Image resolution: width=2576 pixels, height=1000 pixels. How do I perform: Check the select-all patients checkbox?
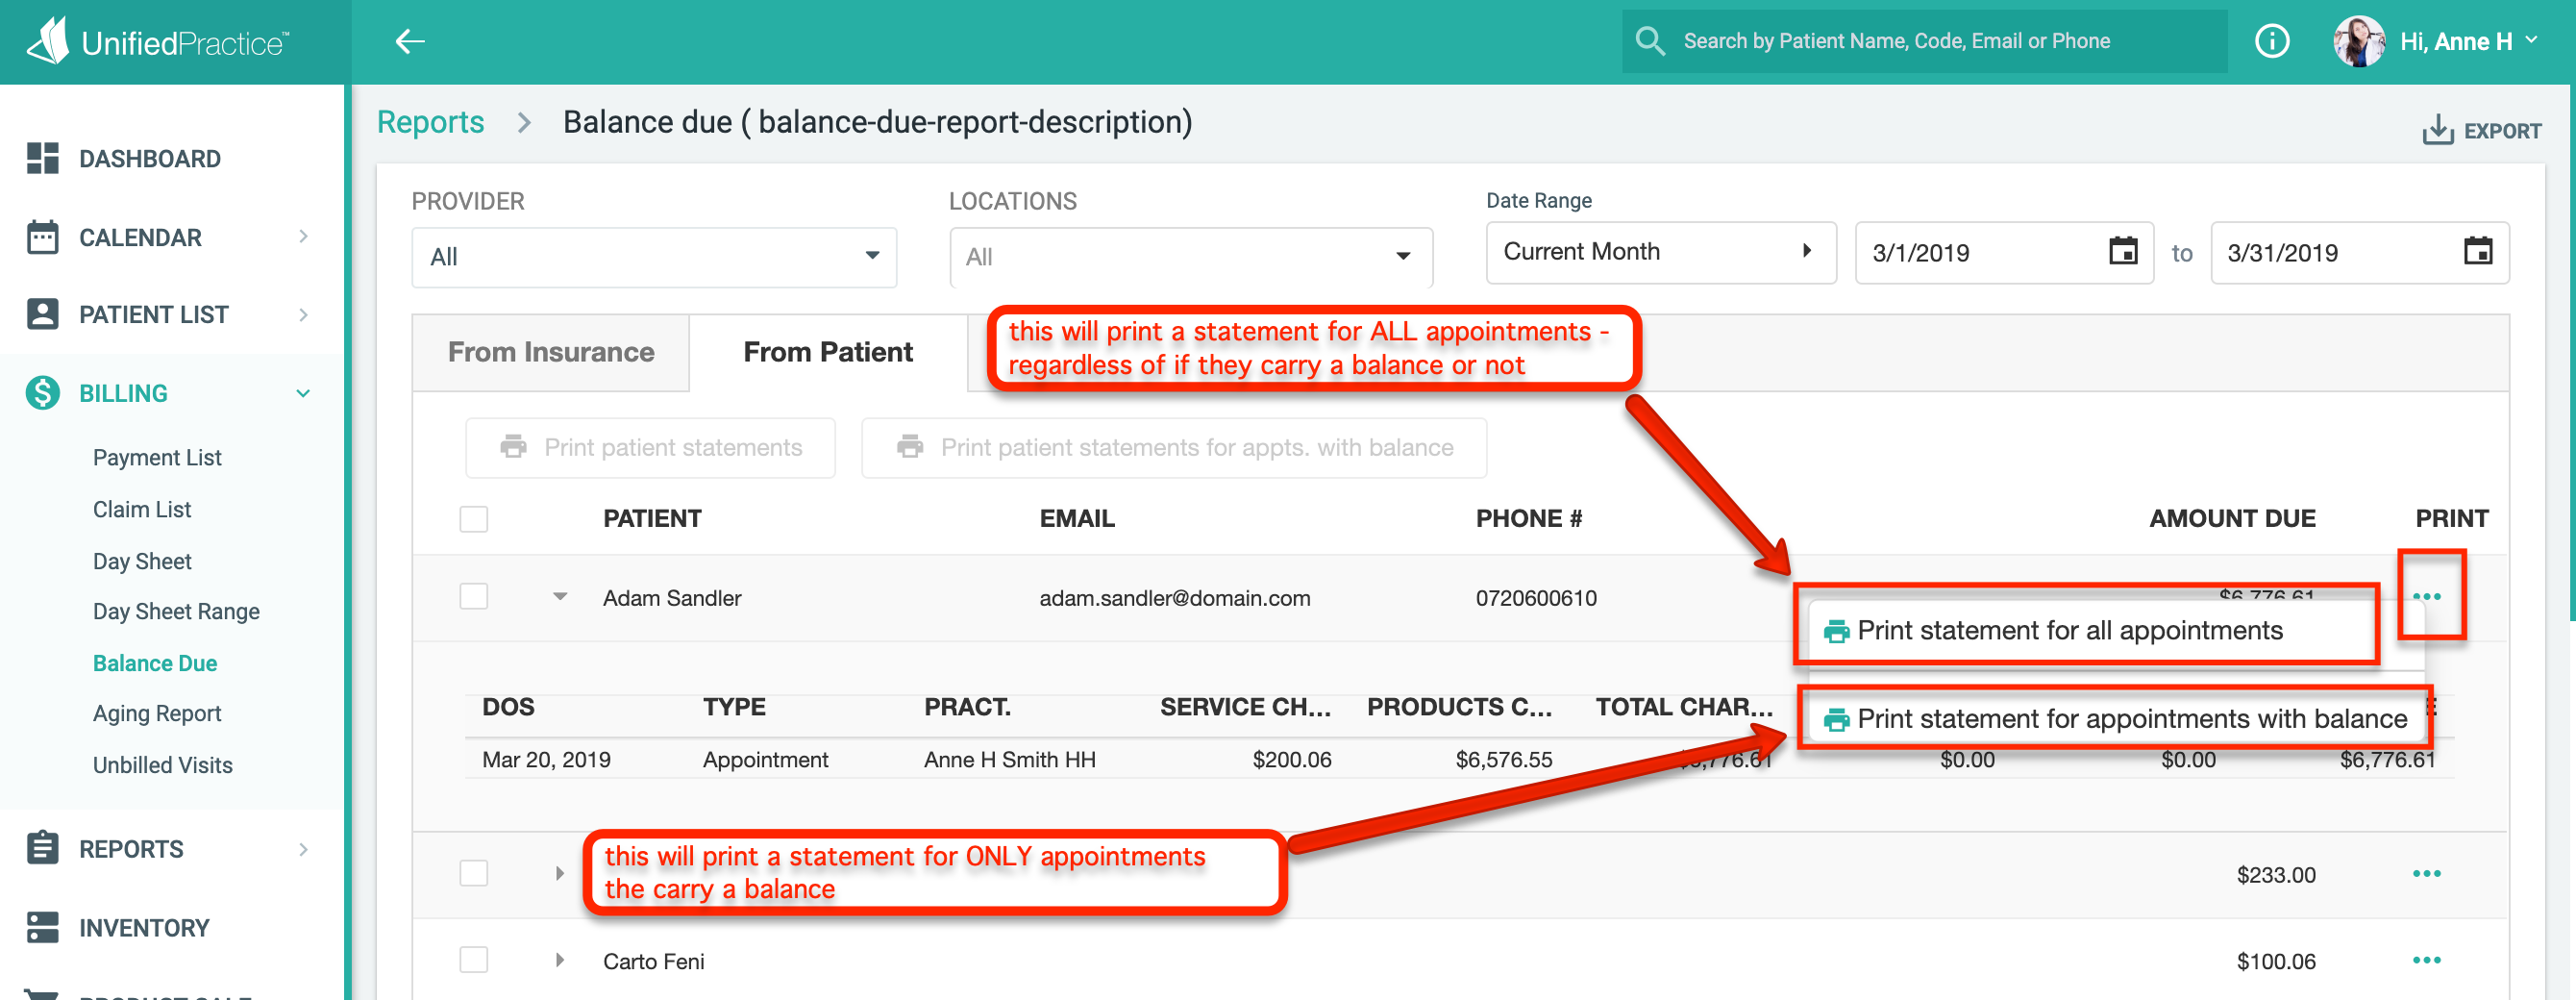(473, 519)
